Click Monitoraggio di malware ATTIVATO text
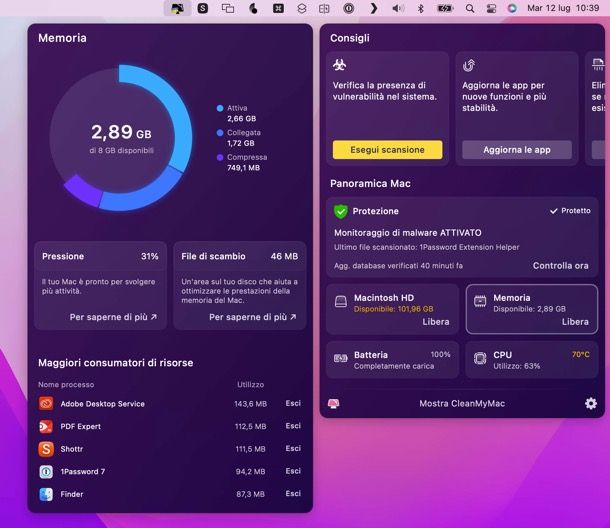The width and height of the screenshot is (610, 528). click(x=408, y=233)
